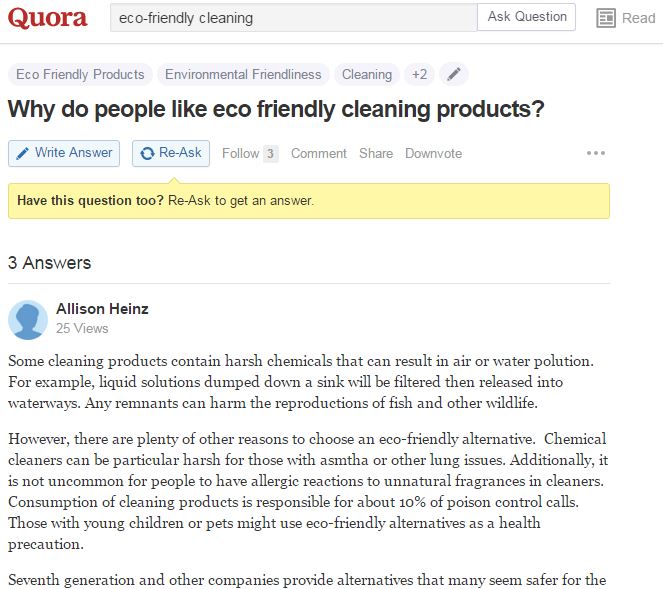Viewport: 663px width, 589px height.
Task: Click the Comment link under question
Action: coord(319,153)
